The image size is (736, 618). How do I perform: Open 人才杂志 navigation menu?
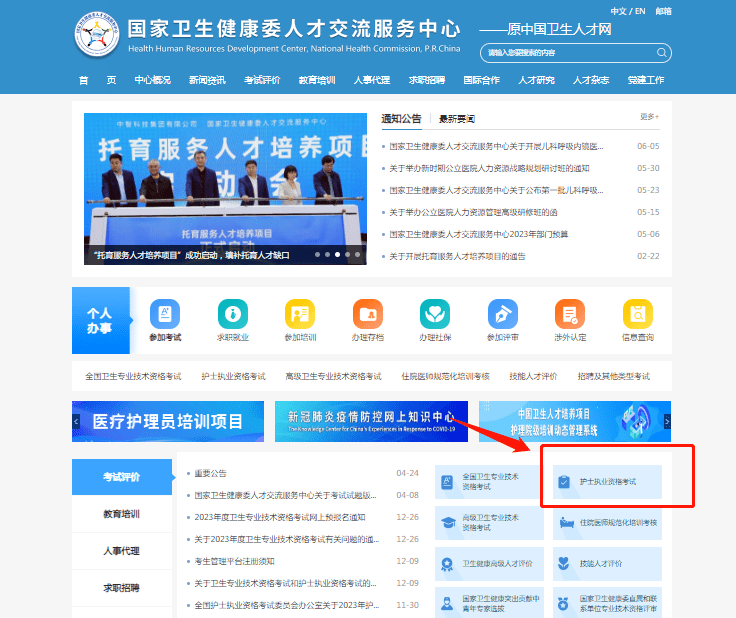(x=591, y=80)
